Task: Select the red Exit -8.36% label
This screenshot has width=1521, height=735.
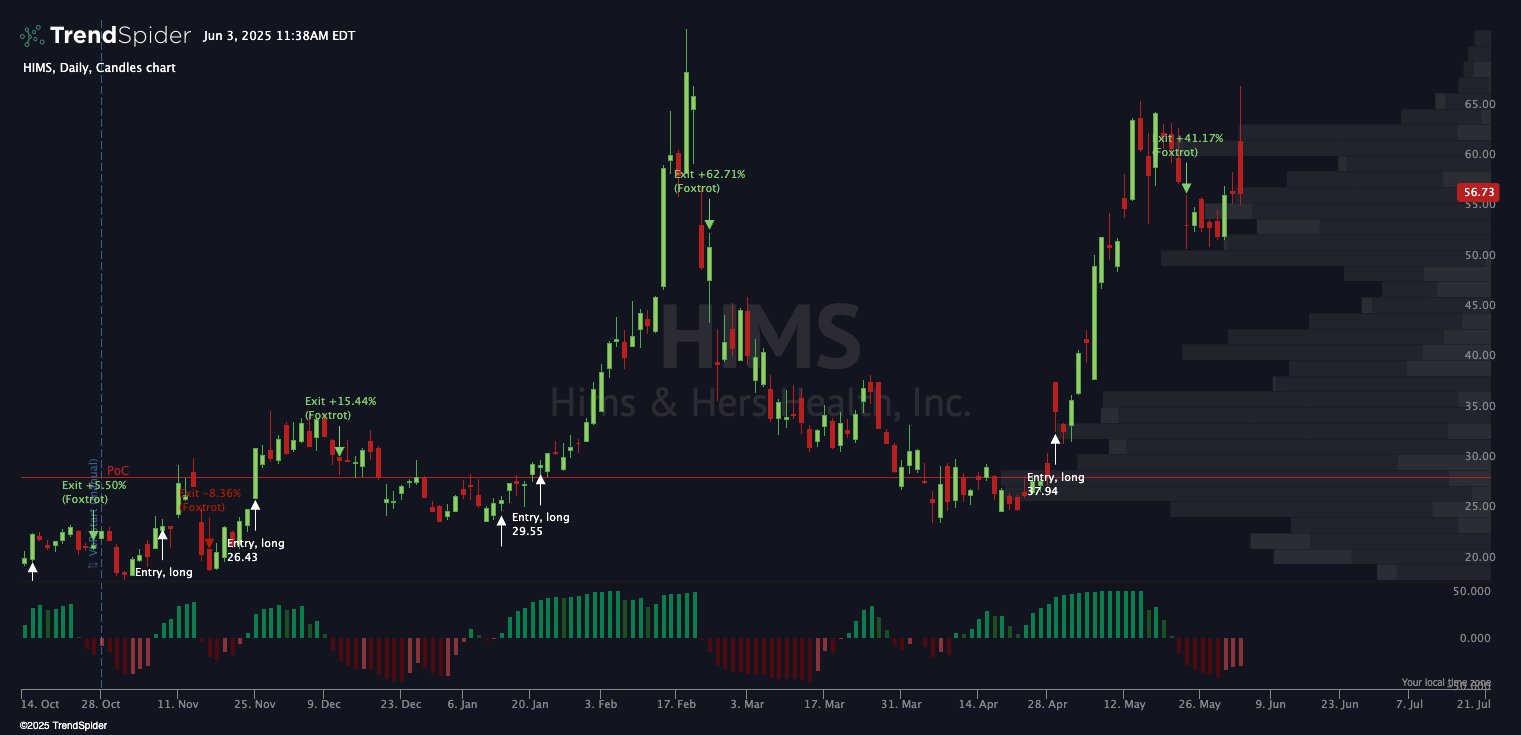Action: (211, 500)
